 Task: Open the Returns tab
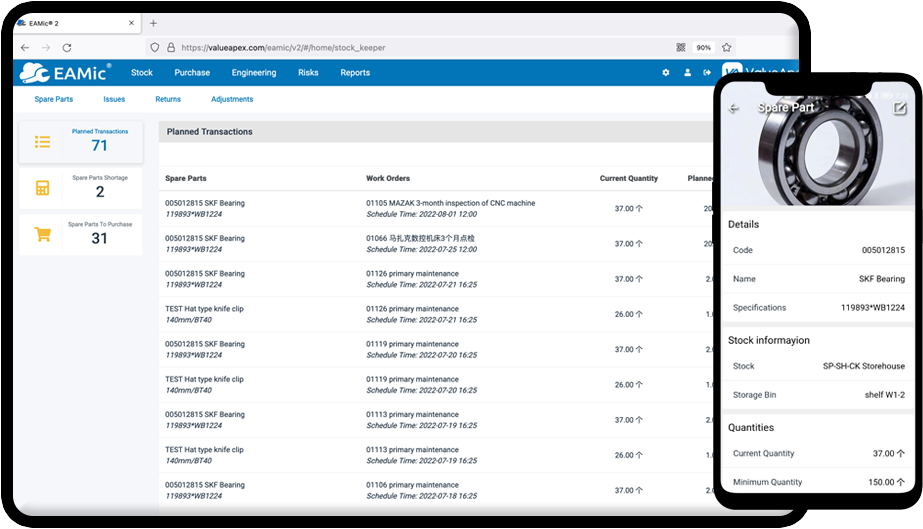tap(168, 100)
